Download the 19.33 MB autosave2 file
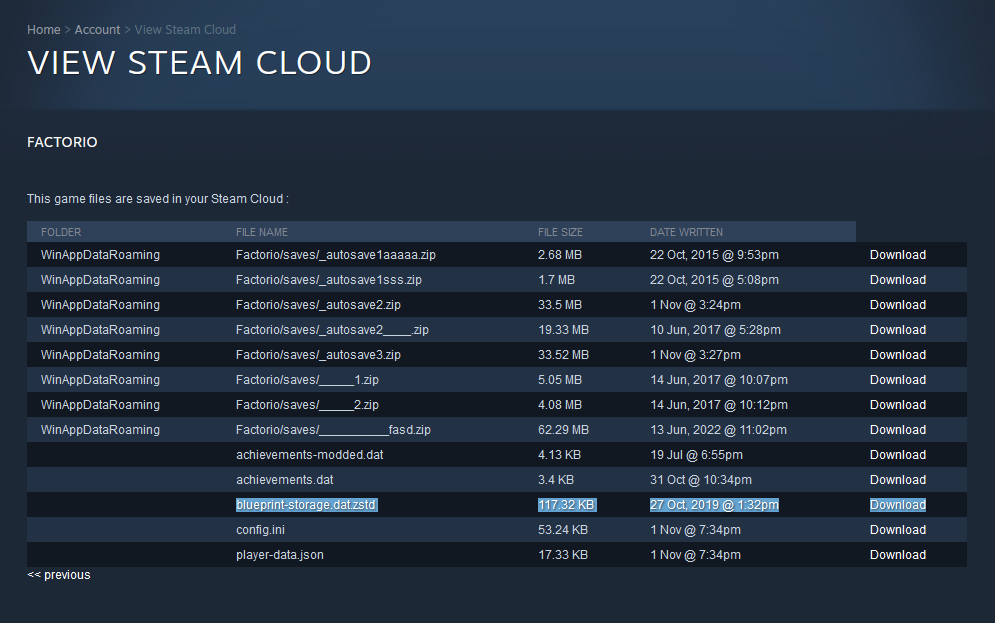The width and height of the screenshot is (995, 623). click(x=897, y=330)
